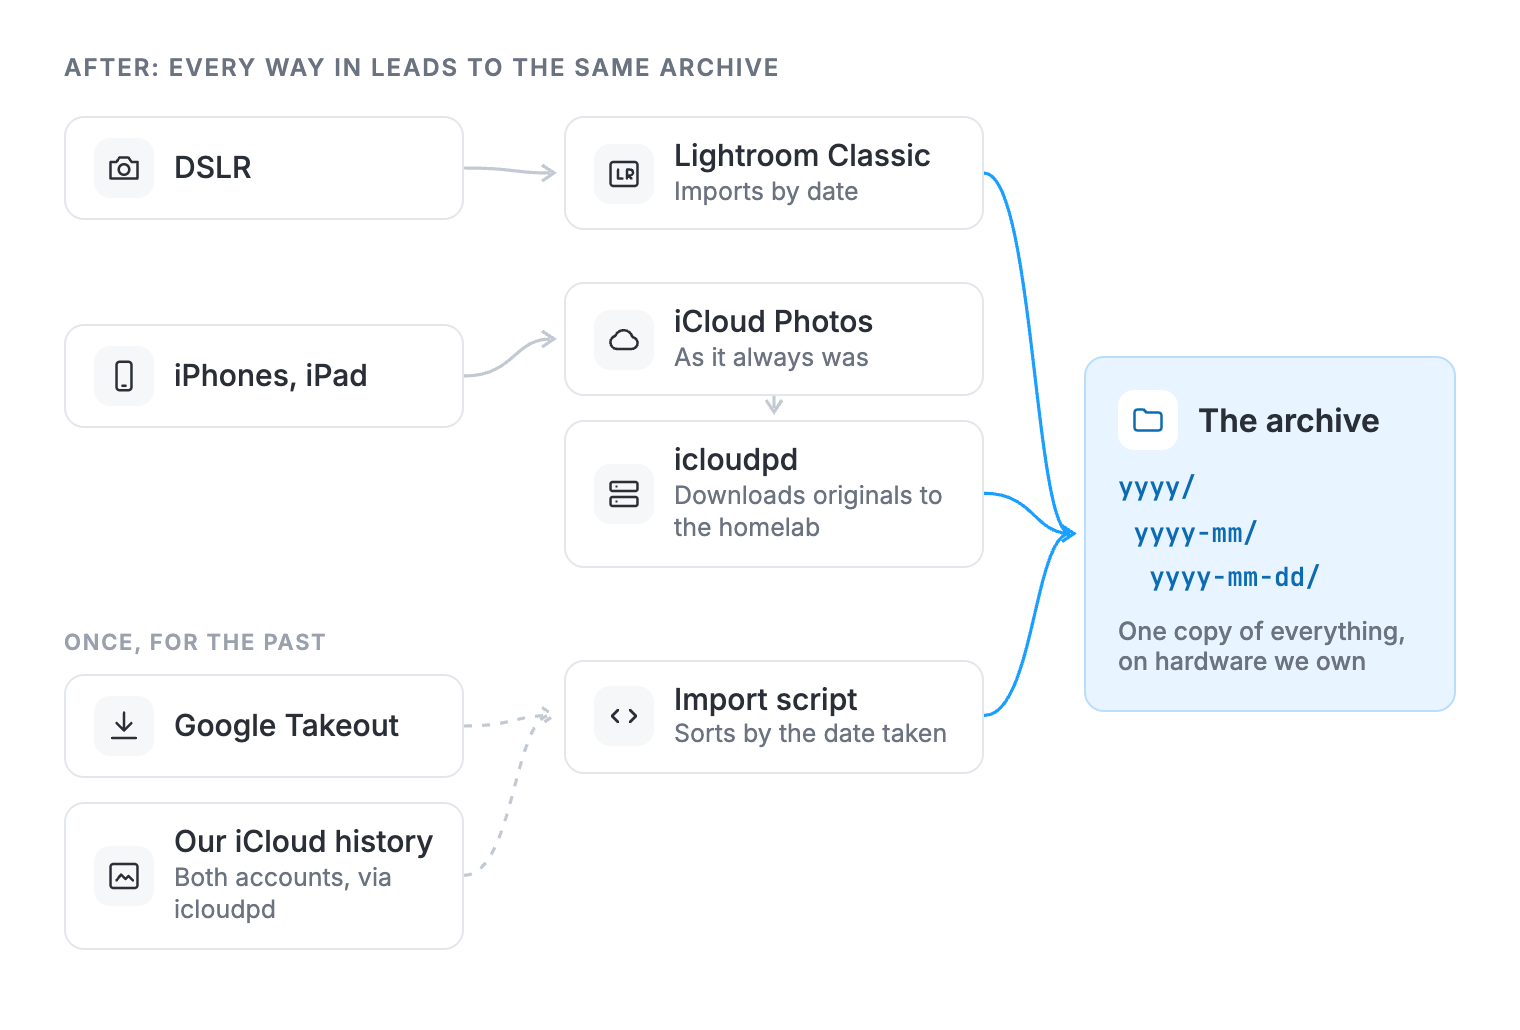Click the folder icon beside The archive
The width and height of the screenshot is (1520, 1030).
point(1148,420)
